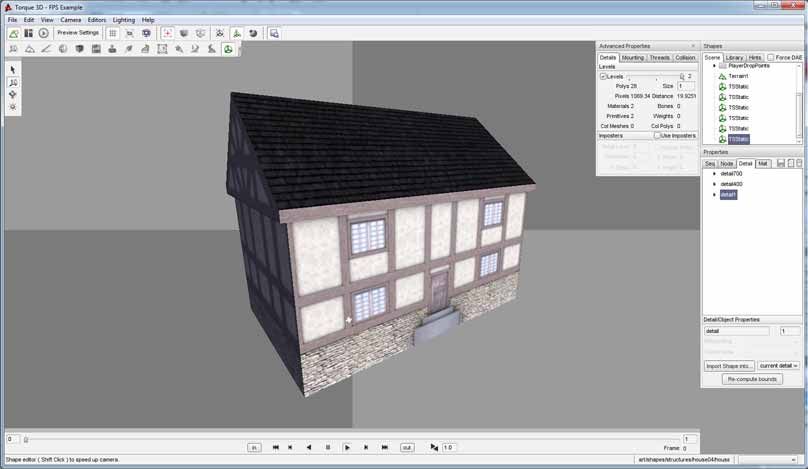Expand the PlayerDropPoints folder
808x469 pixels.
(x=714, y=66)
